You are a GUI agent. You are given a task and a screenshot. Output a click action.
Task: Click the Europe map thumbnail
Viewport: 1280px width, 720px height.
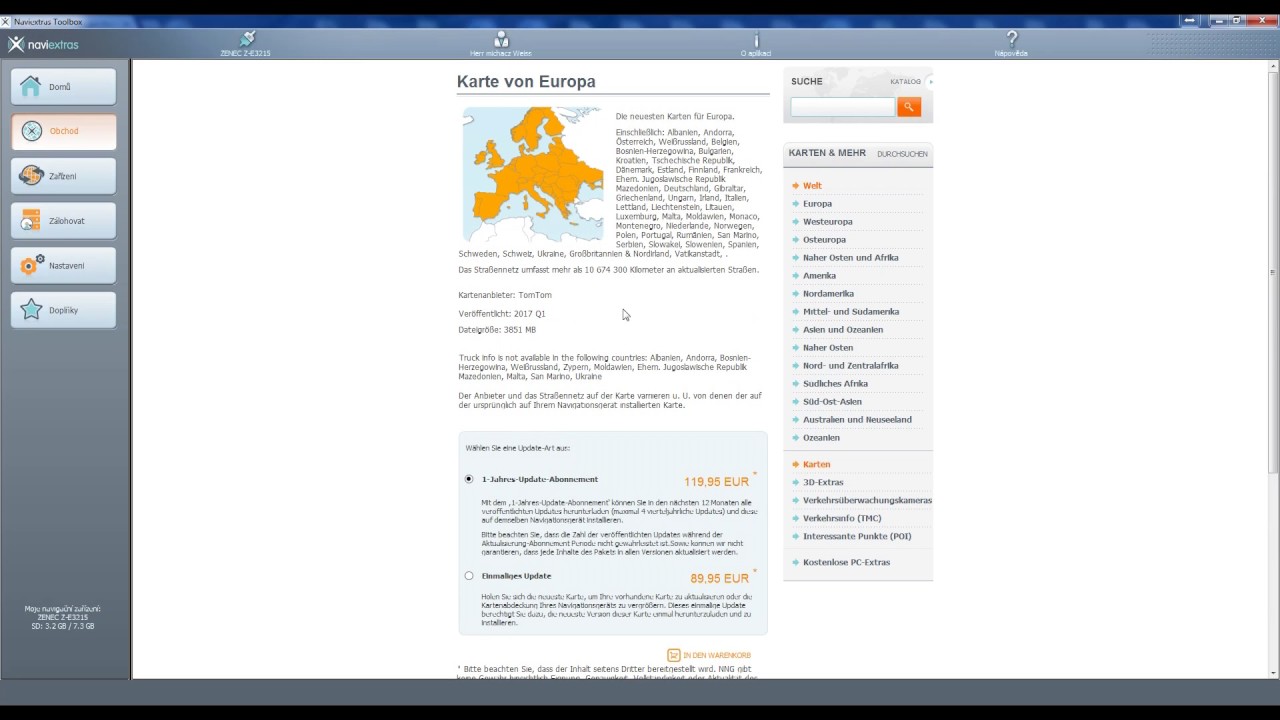(533, 175)
